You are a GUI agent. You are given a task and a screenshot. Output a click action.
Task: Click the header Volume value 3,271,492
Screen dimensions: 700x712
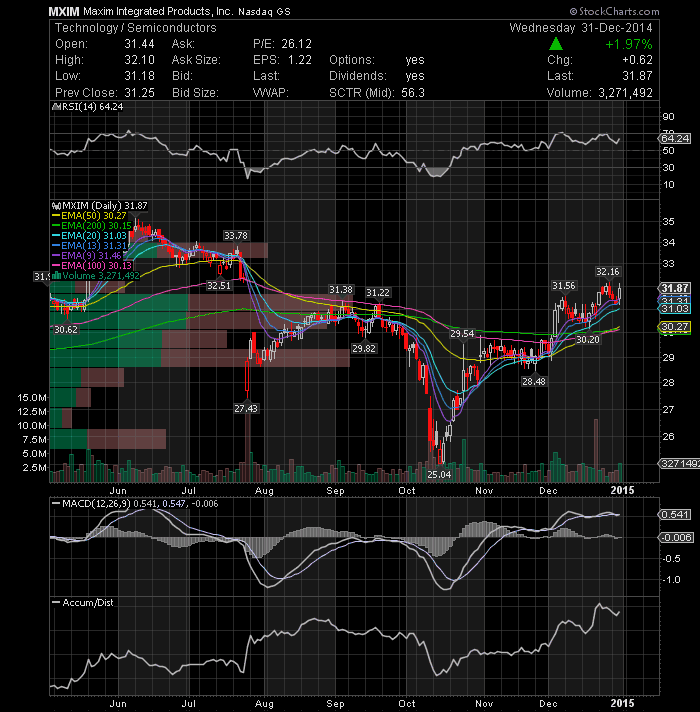click(625, 93)
